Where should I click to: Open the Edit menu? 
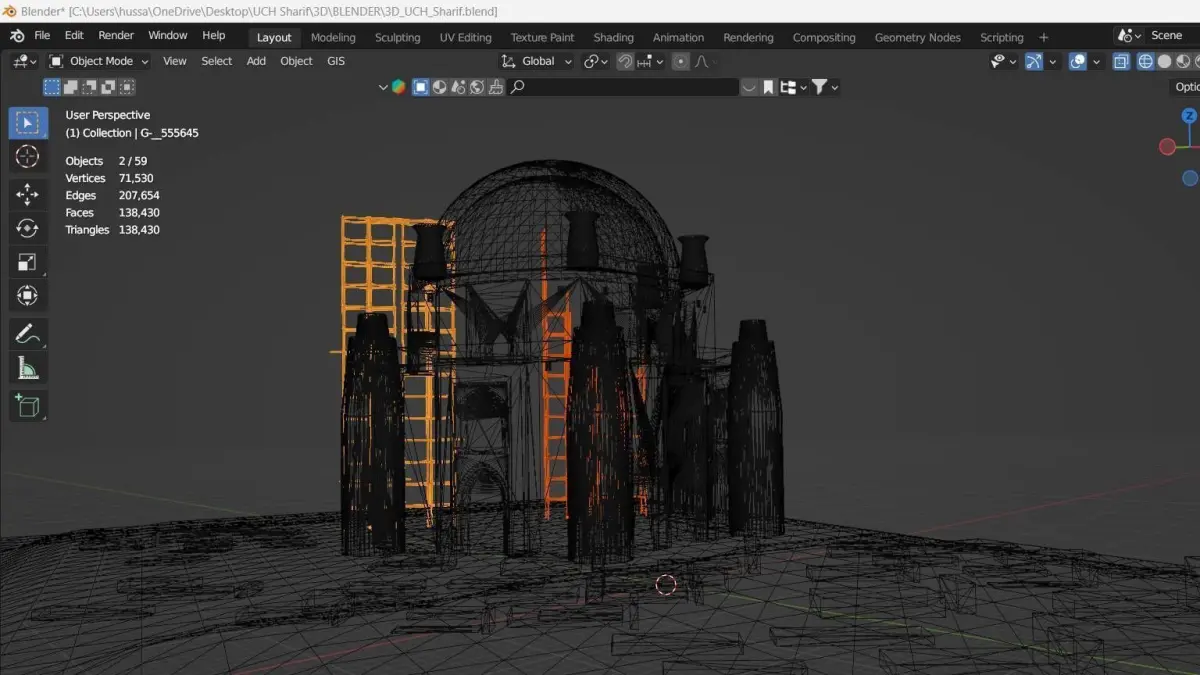[74, 35]
